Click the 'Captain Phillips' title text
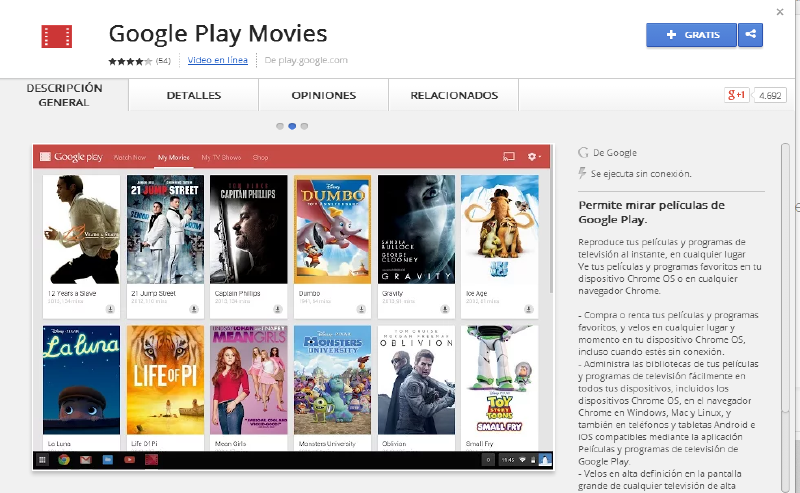The height and width of the screenshot is (493, 800). tap(238, 293)
